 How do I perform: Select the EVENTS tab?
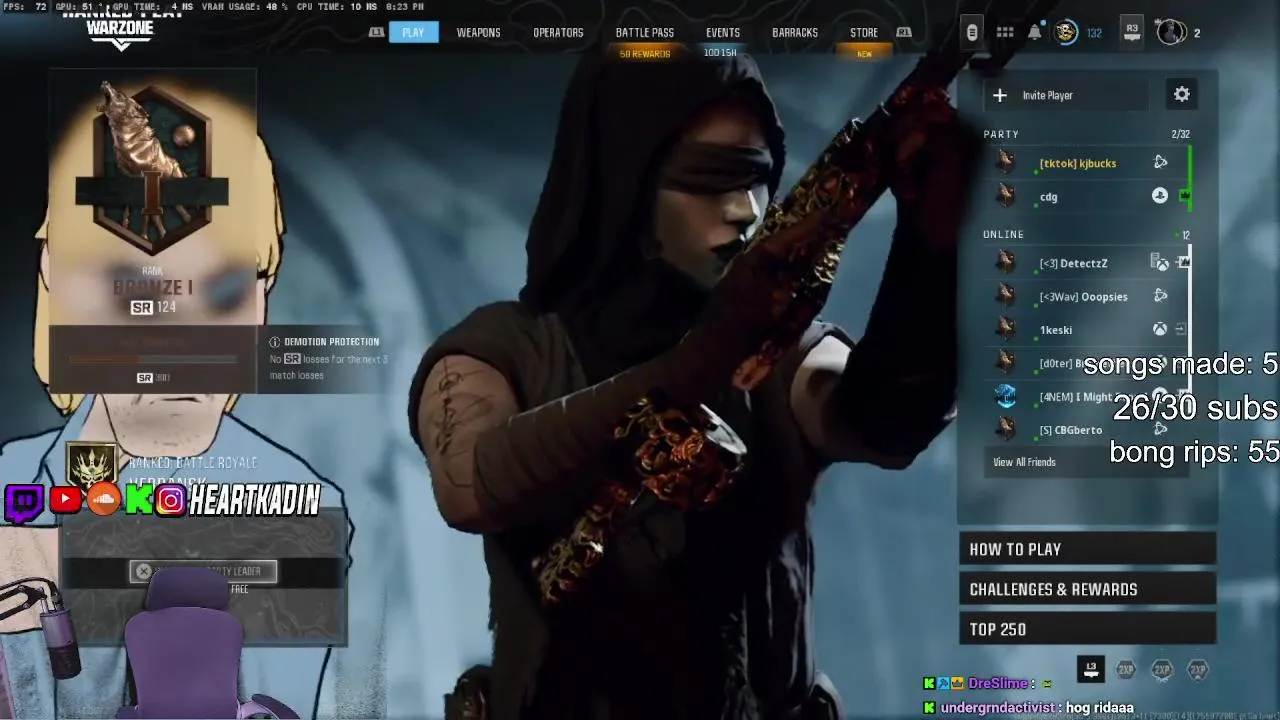pos(723,32)
